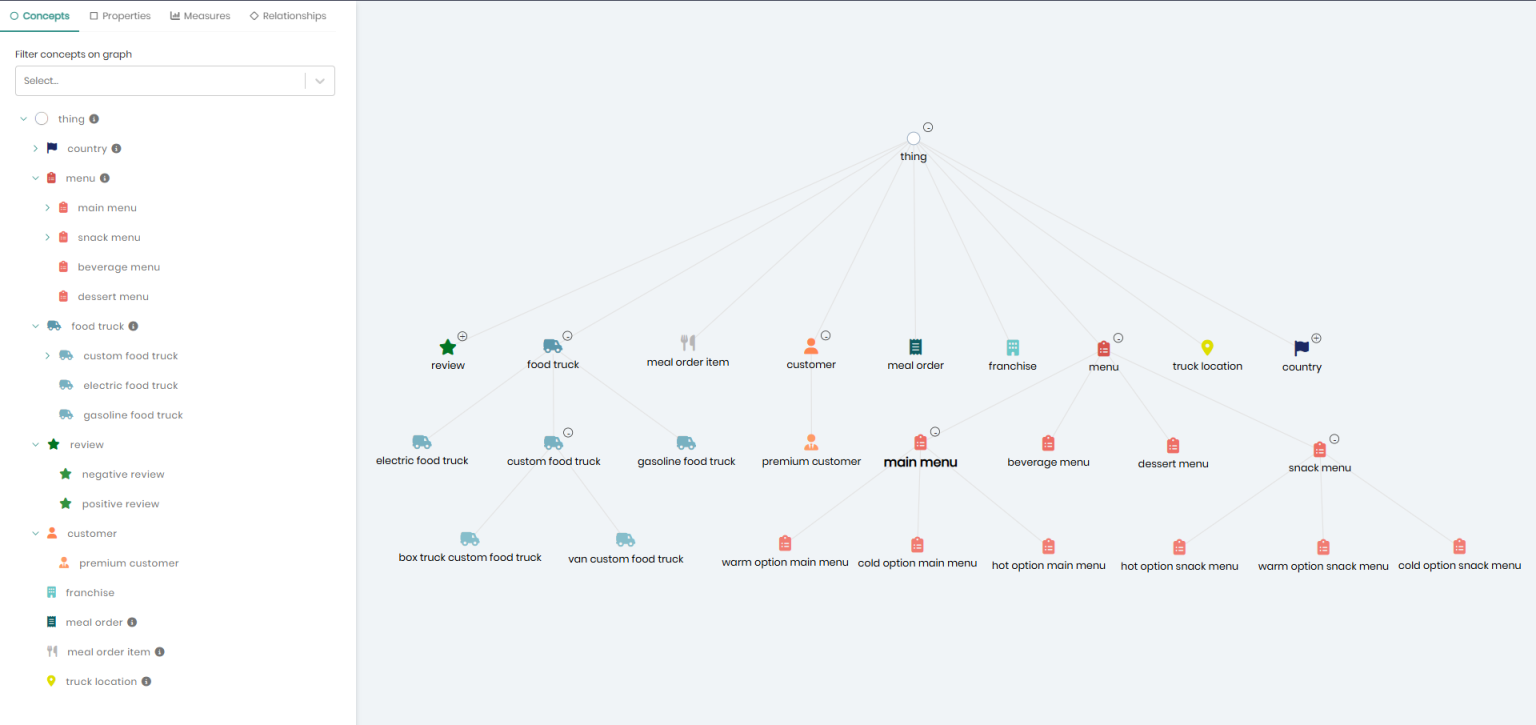The height and width of the screenshot is (725, 1536).
Task: Click the meal order icon node
Action: tap(915, 347)
